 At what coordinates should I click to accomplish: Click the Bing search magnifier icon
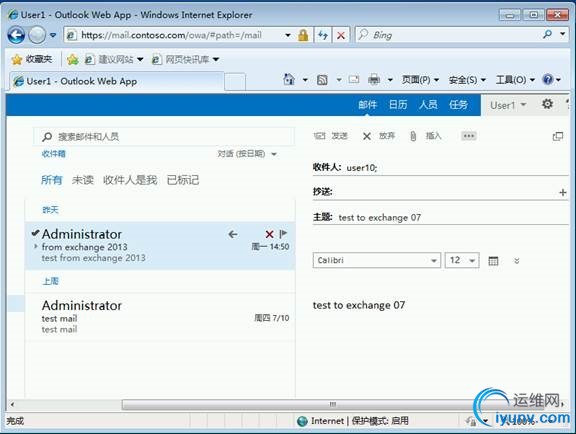pos(547,35)
